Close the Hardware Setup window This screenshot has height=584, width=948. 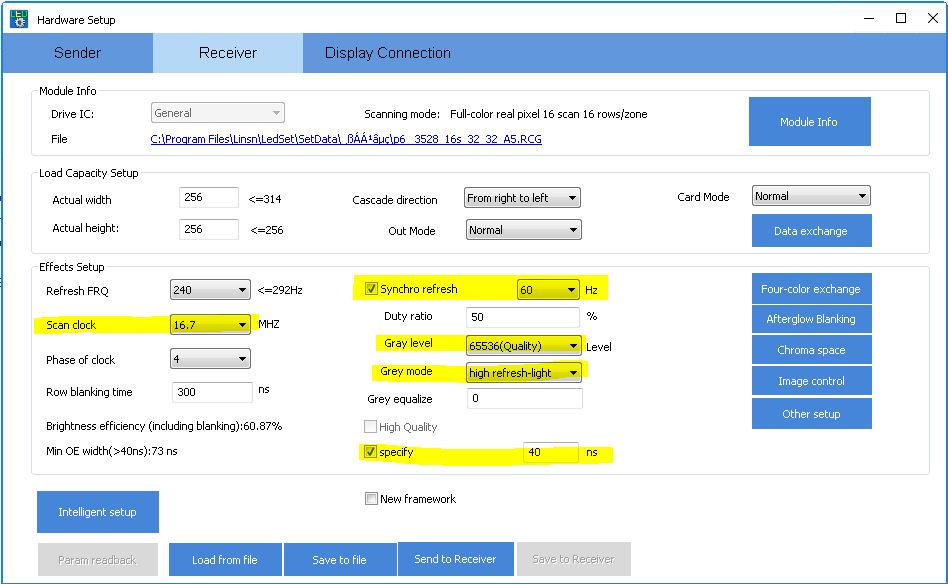pyautogui.click(x=929, y=18)
